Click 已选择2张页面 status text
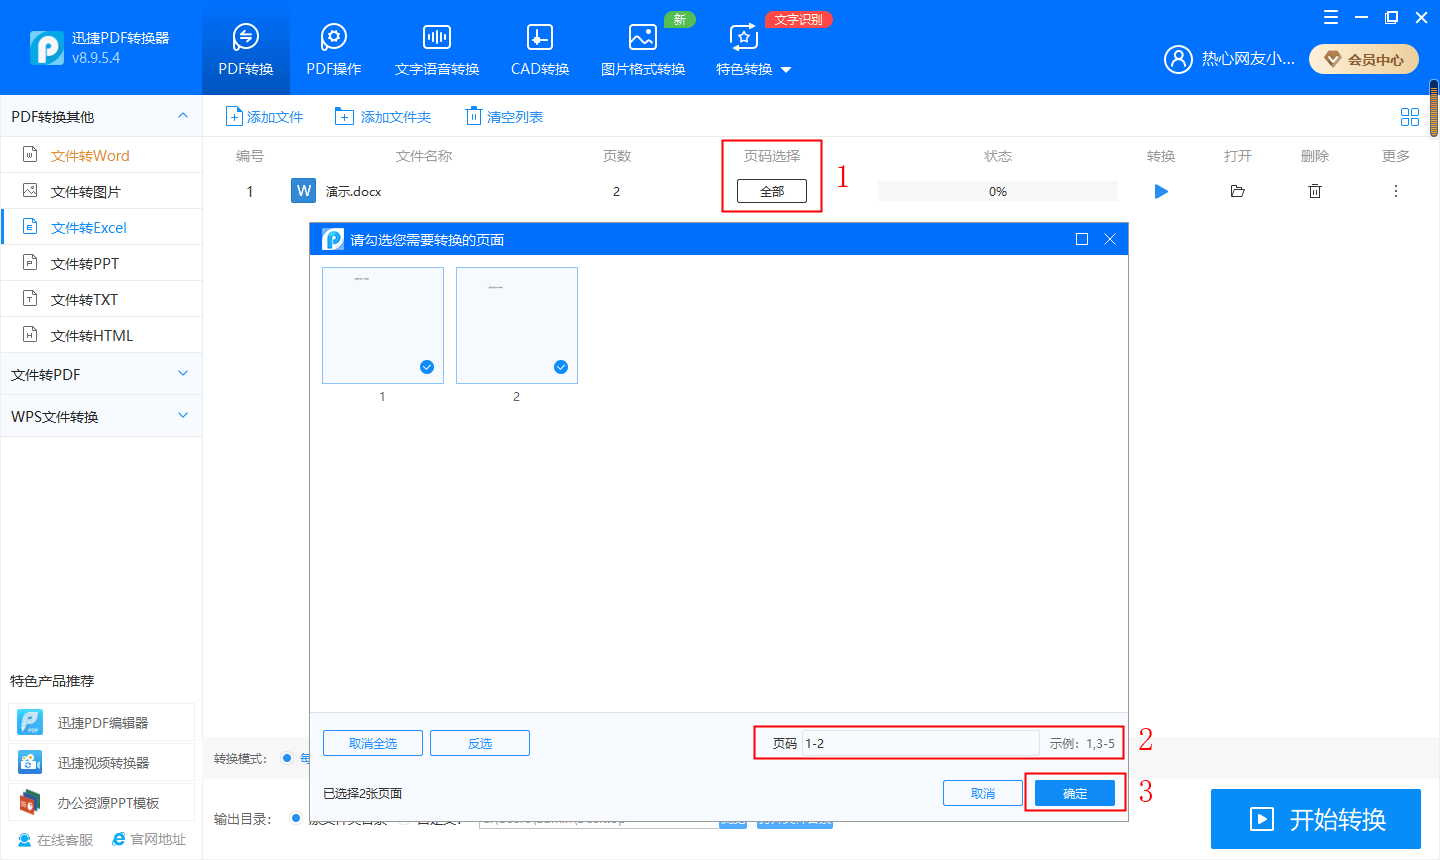This screenshot has width=1440, height=860. click(362, 793)
